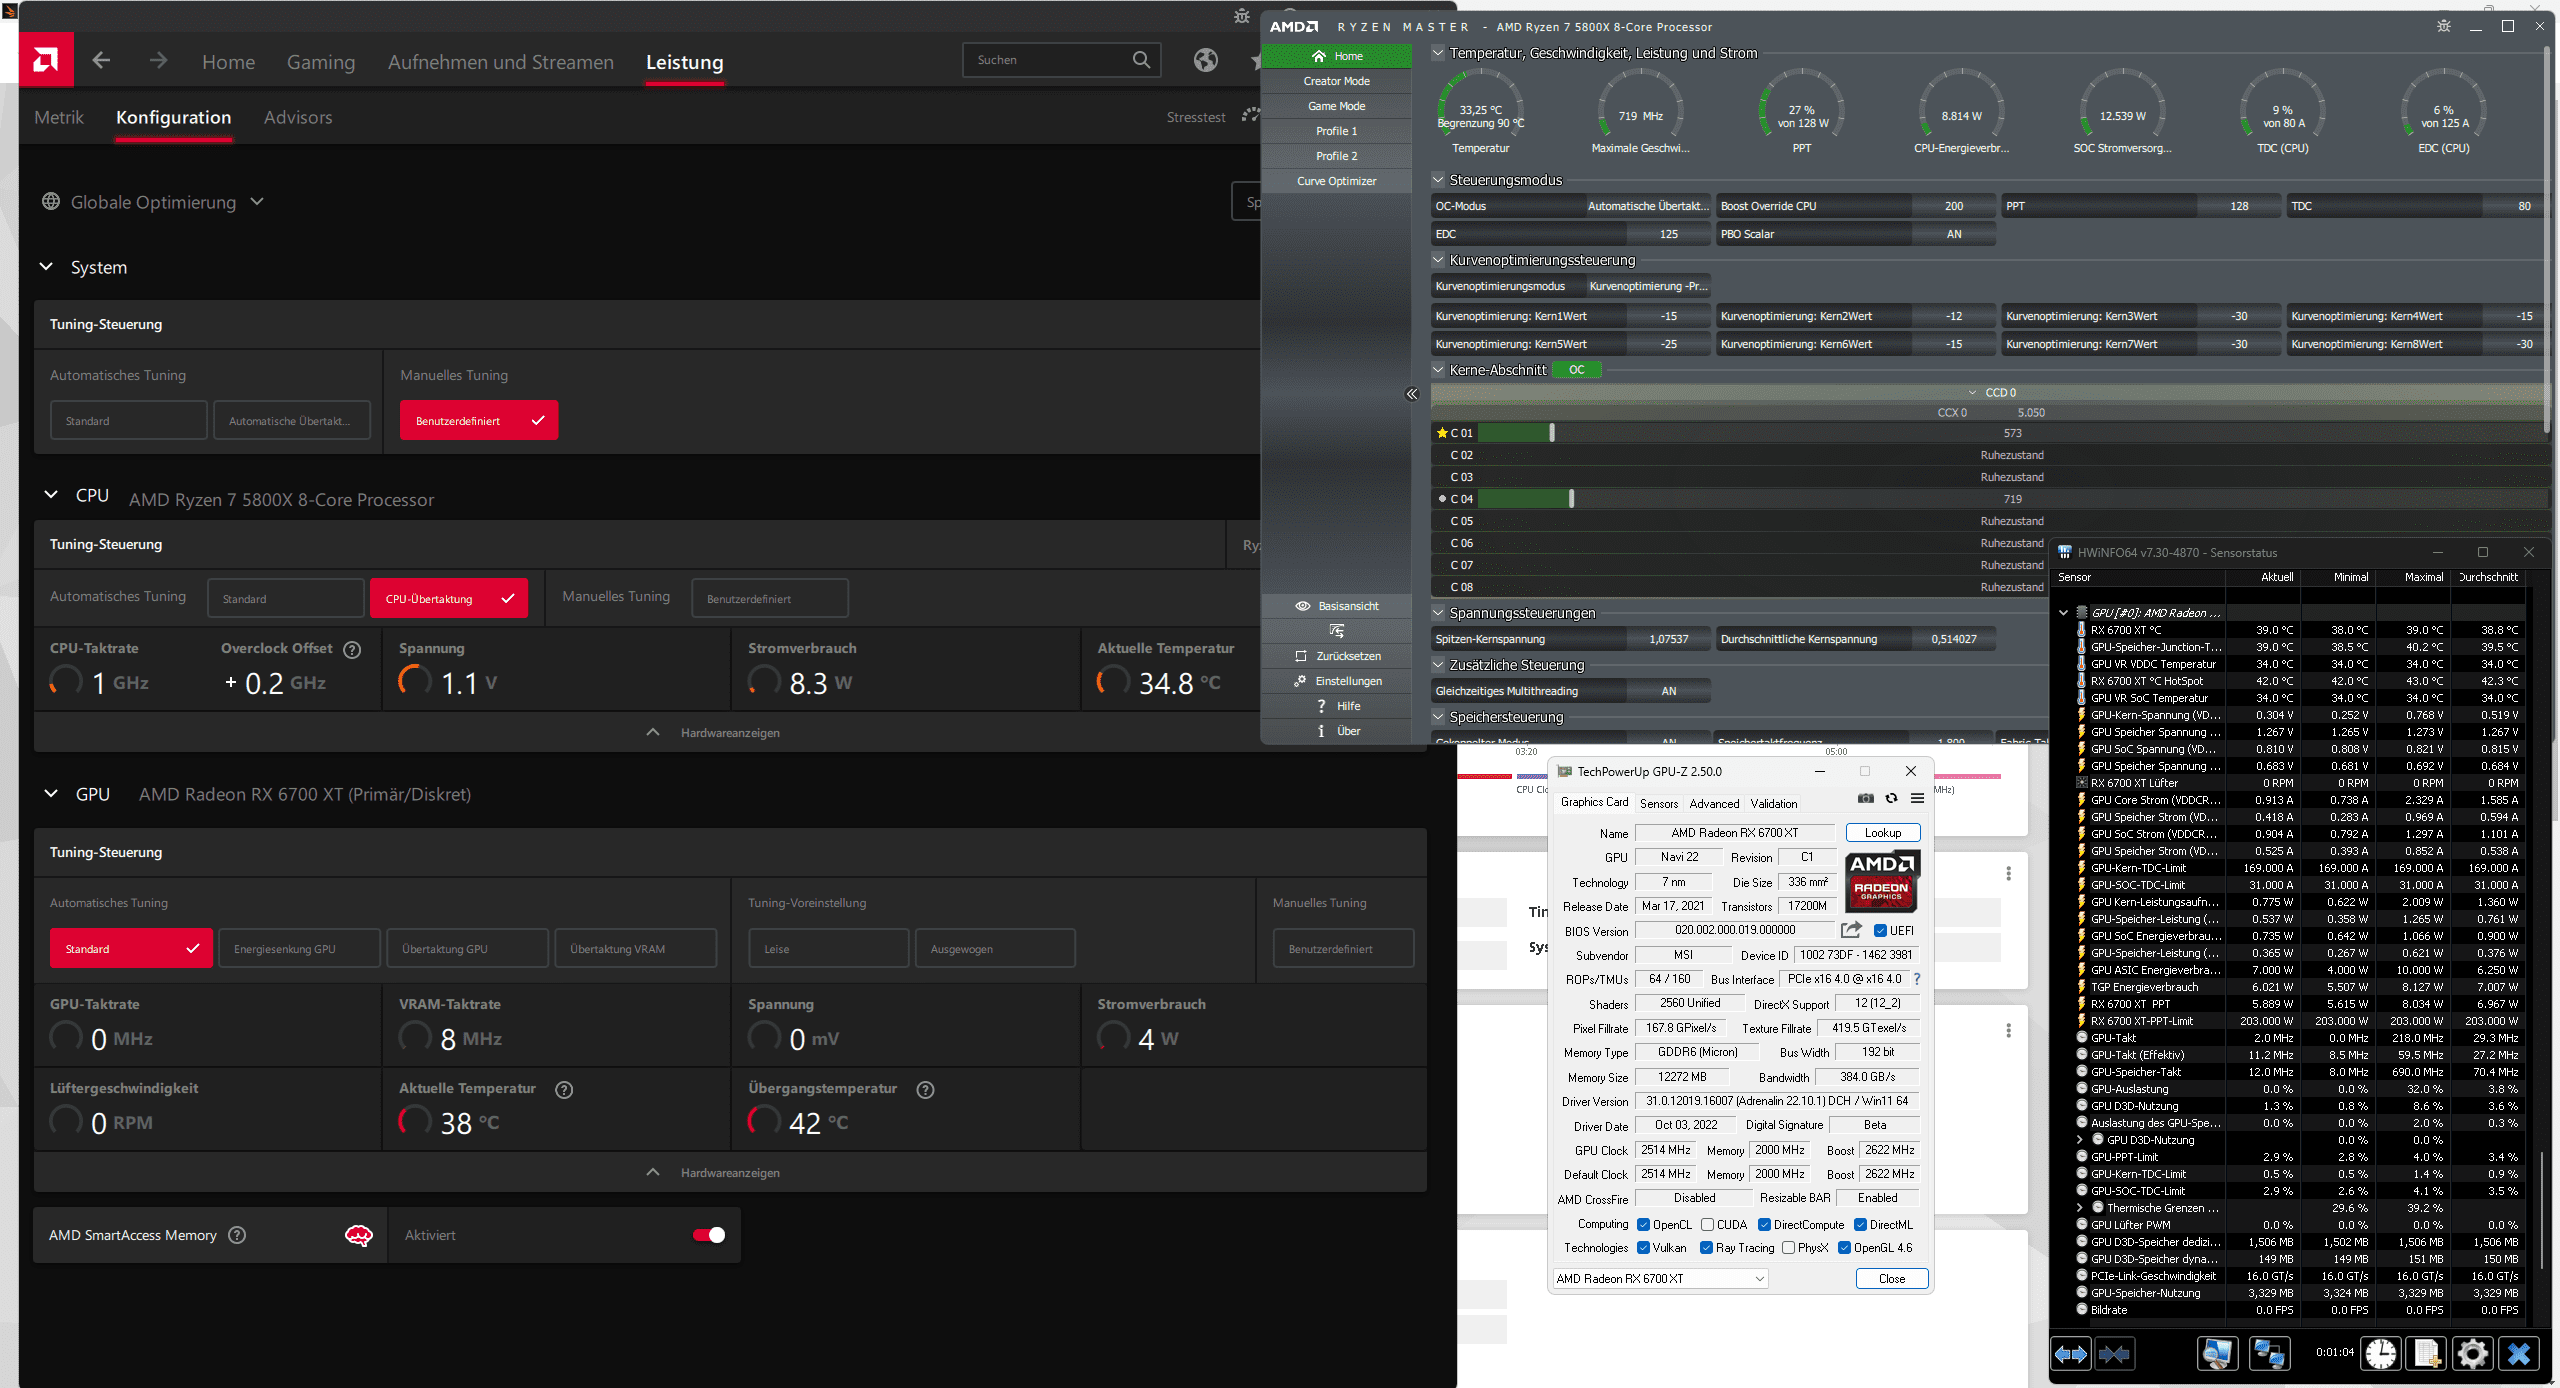
Task: Collapse the Steuerungsmodus section in Ryzen Master
Action: 1438,180
